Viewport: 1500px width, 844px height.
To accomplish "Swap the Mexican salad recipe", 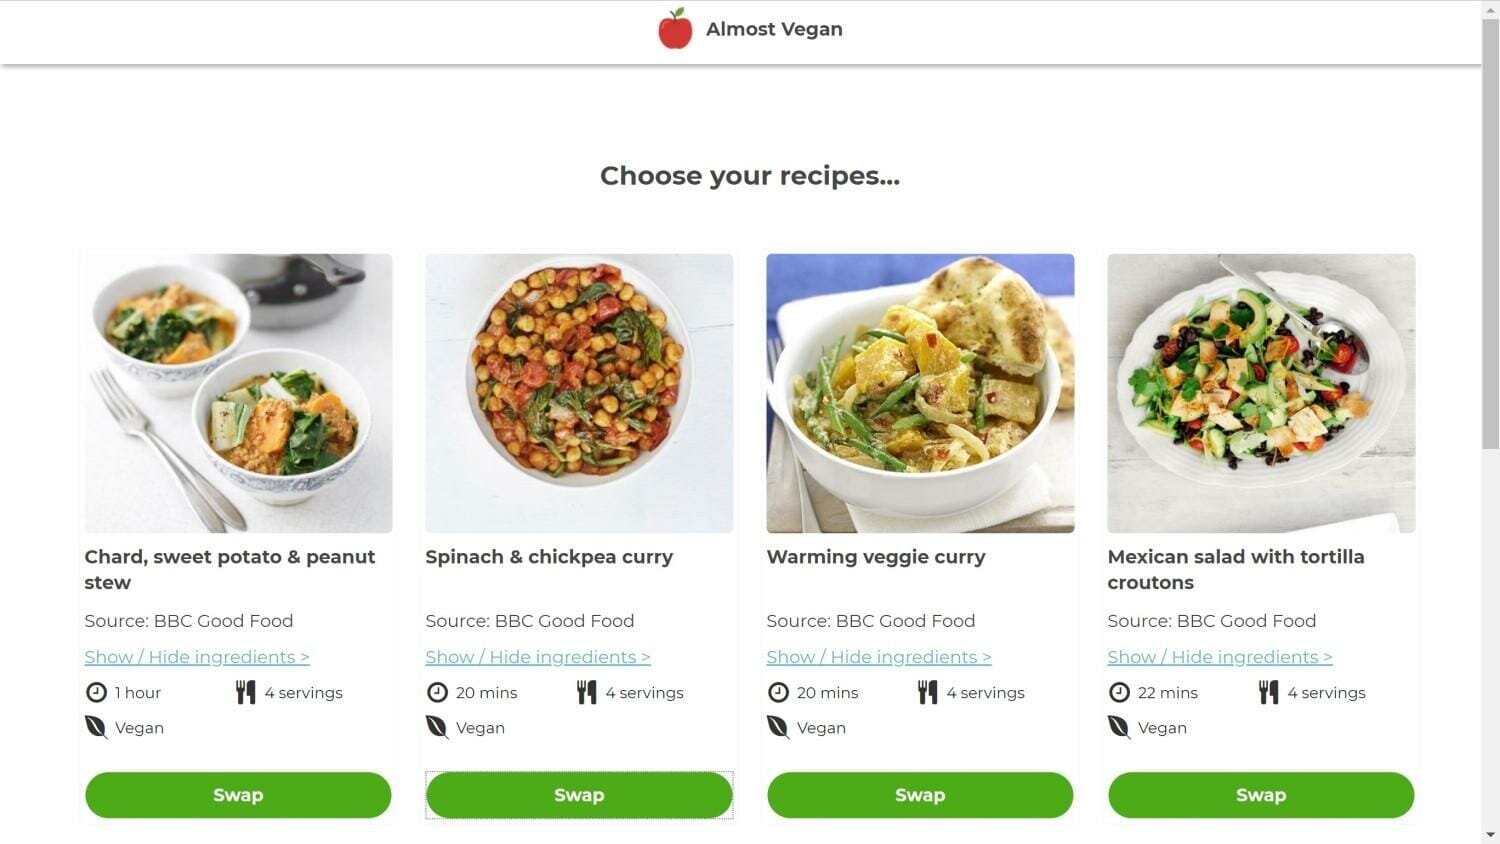I will click(x=1261, y=795).
